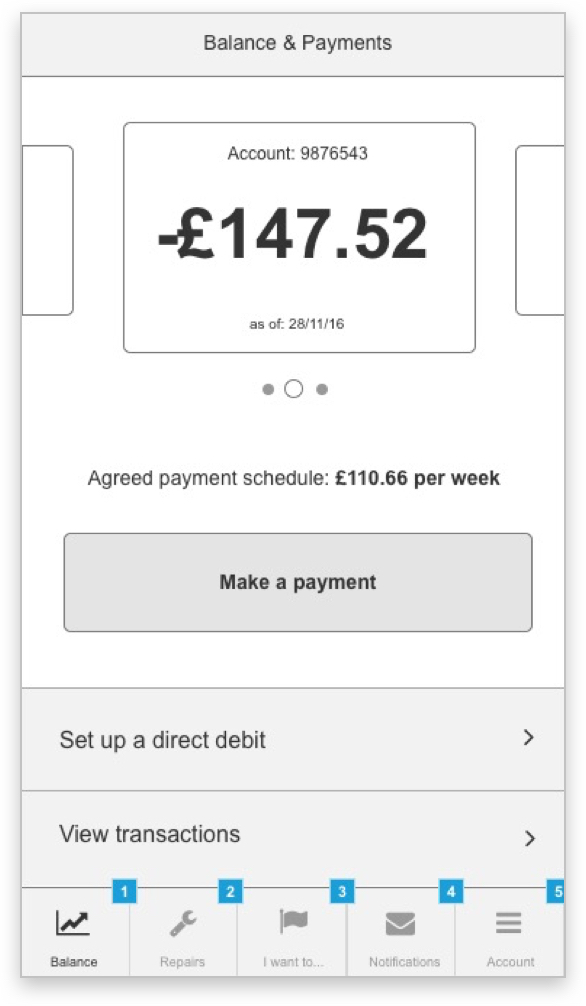
Task: Select account 9876543 balance card
Action: click(299, 237)
